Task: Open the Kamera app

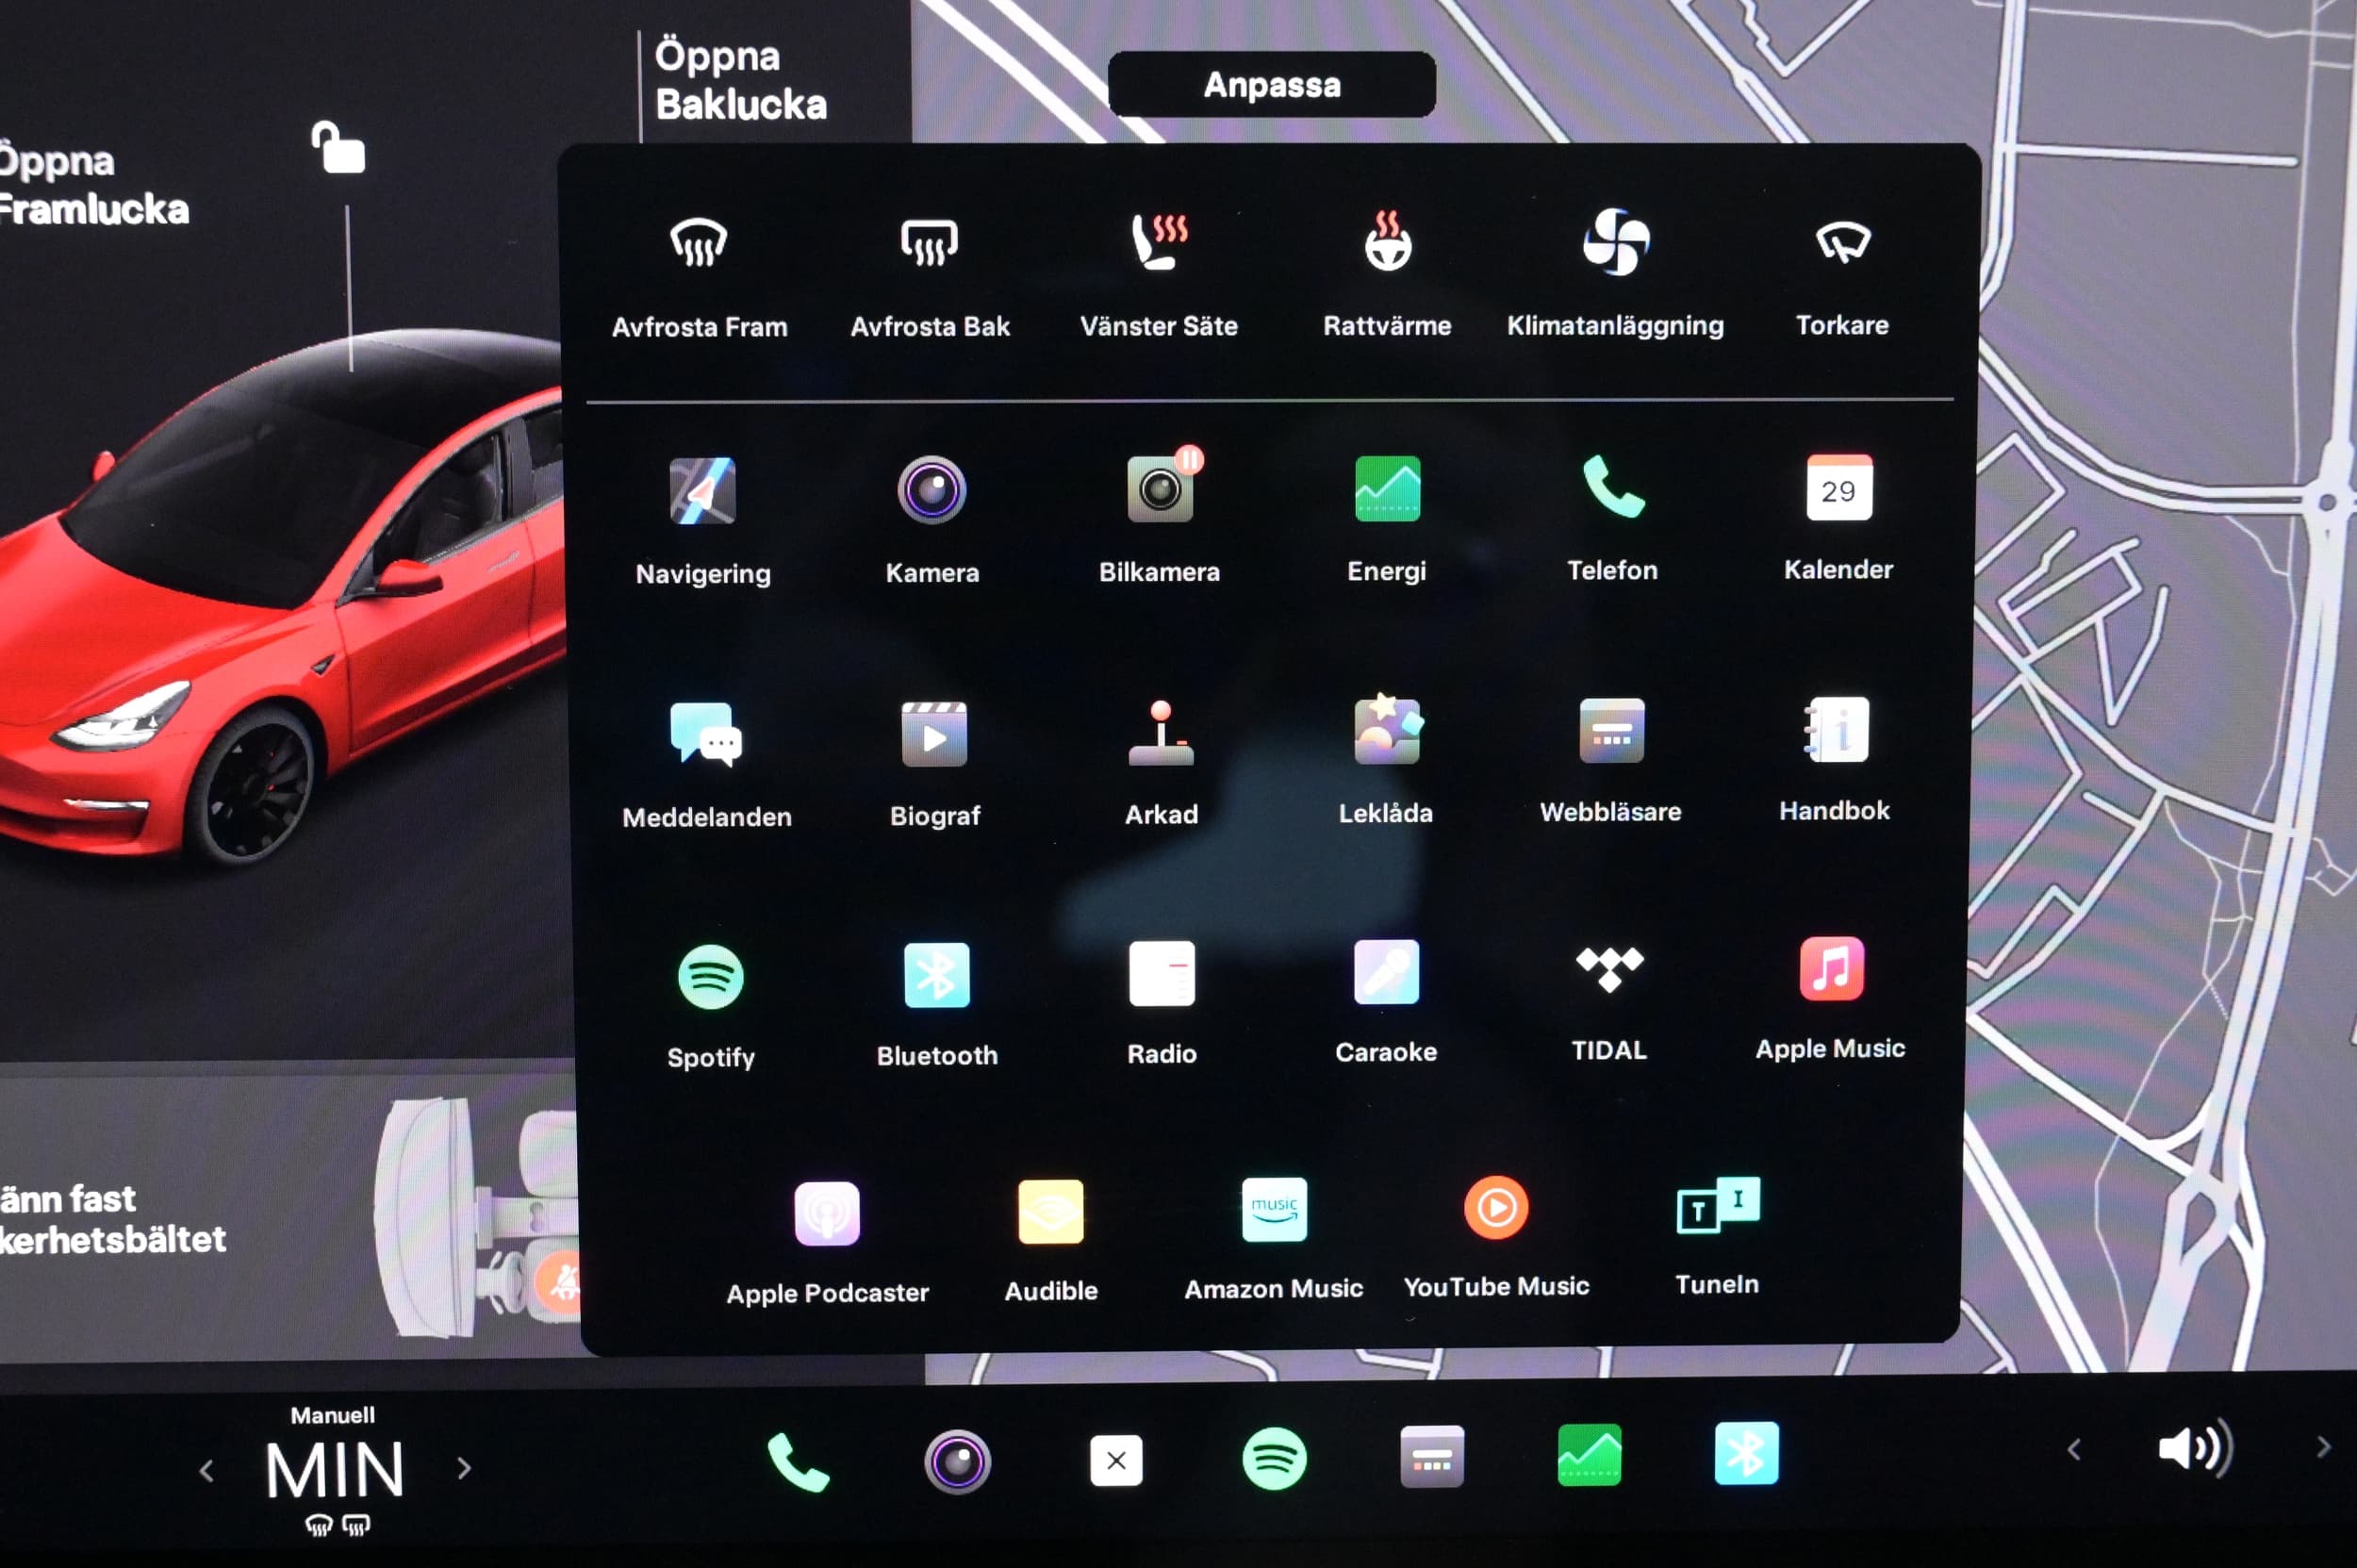Action: 931,521
